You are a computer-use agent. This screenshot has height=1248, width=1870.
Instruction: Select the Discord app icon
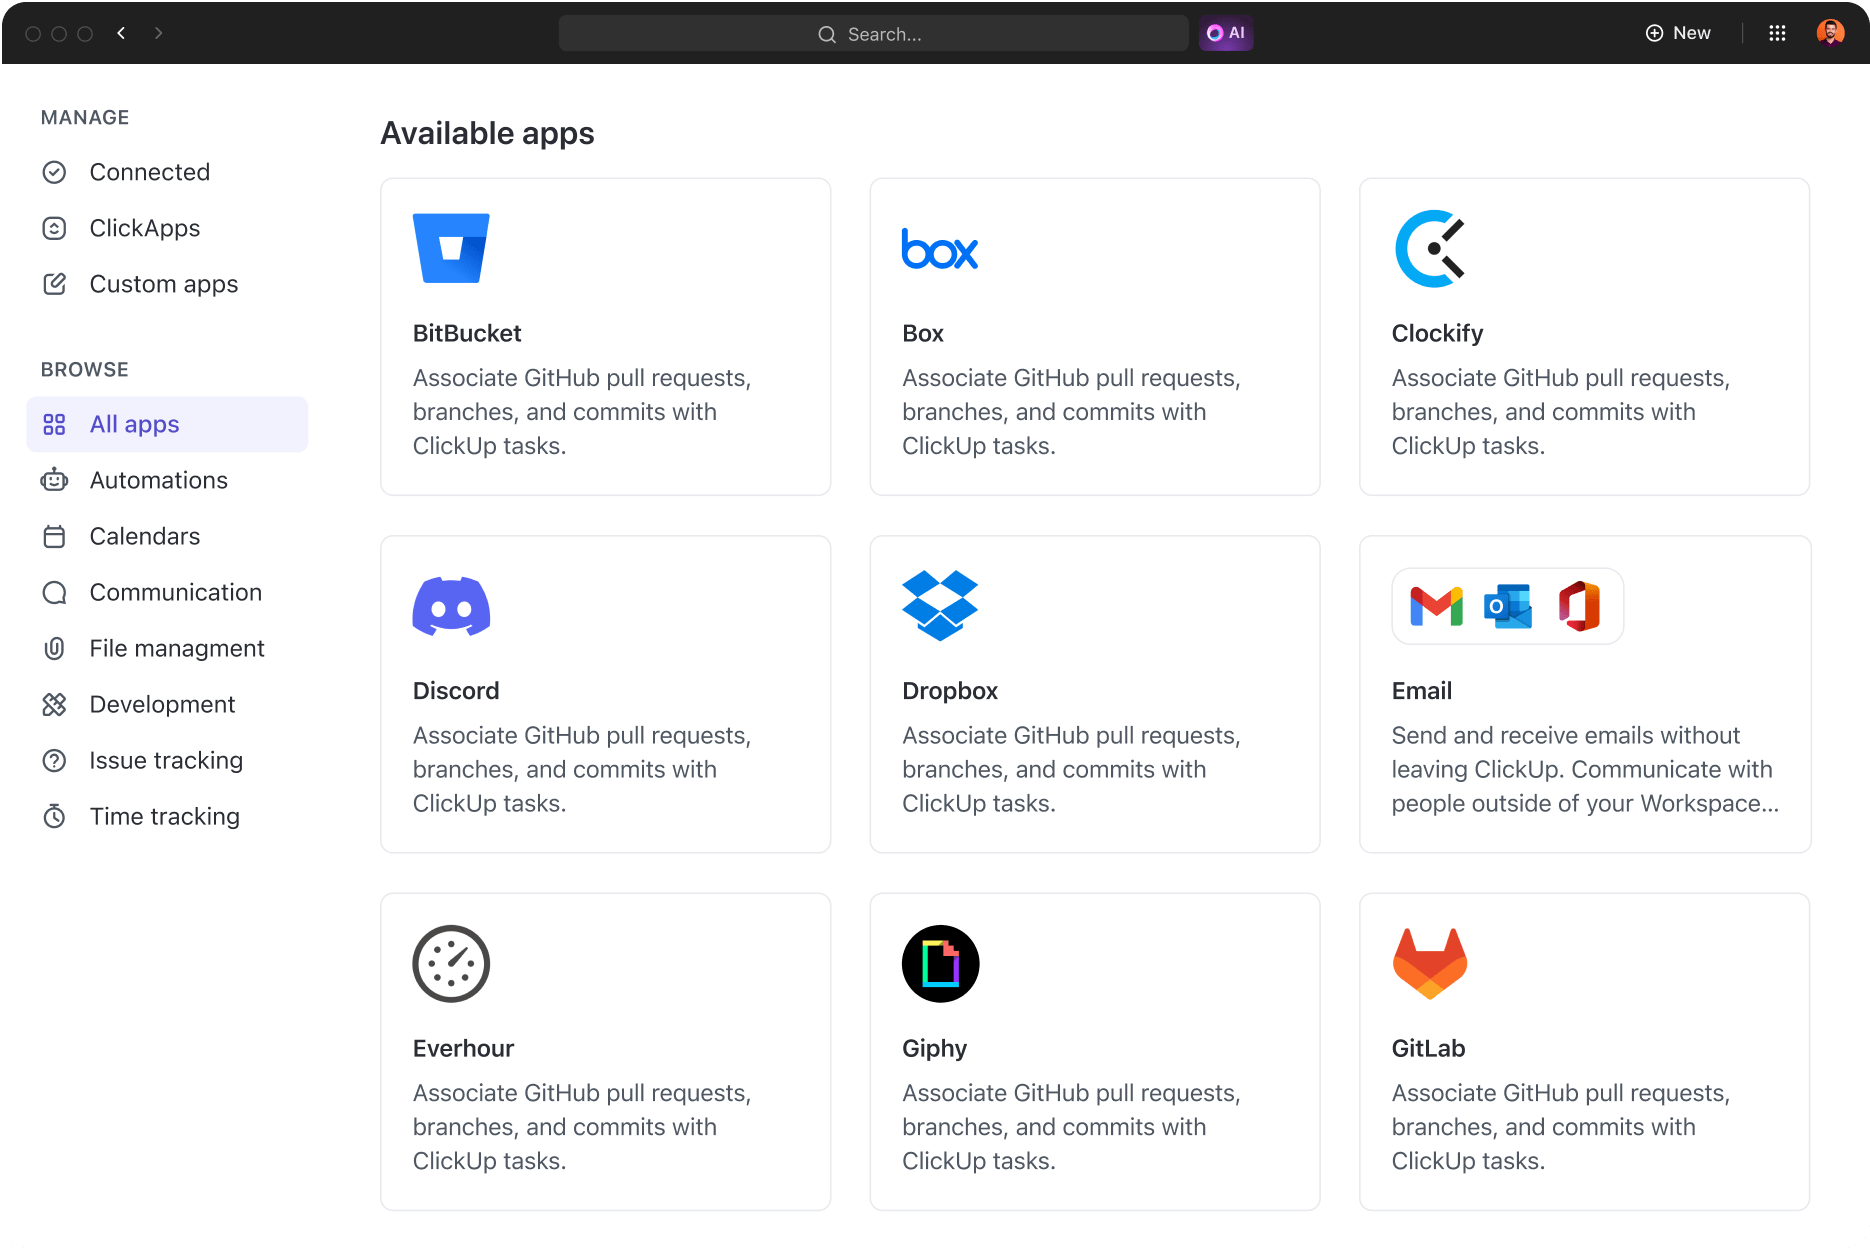coord(451,605)
